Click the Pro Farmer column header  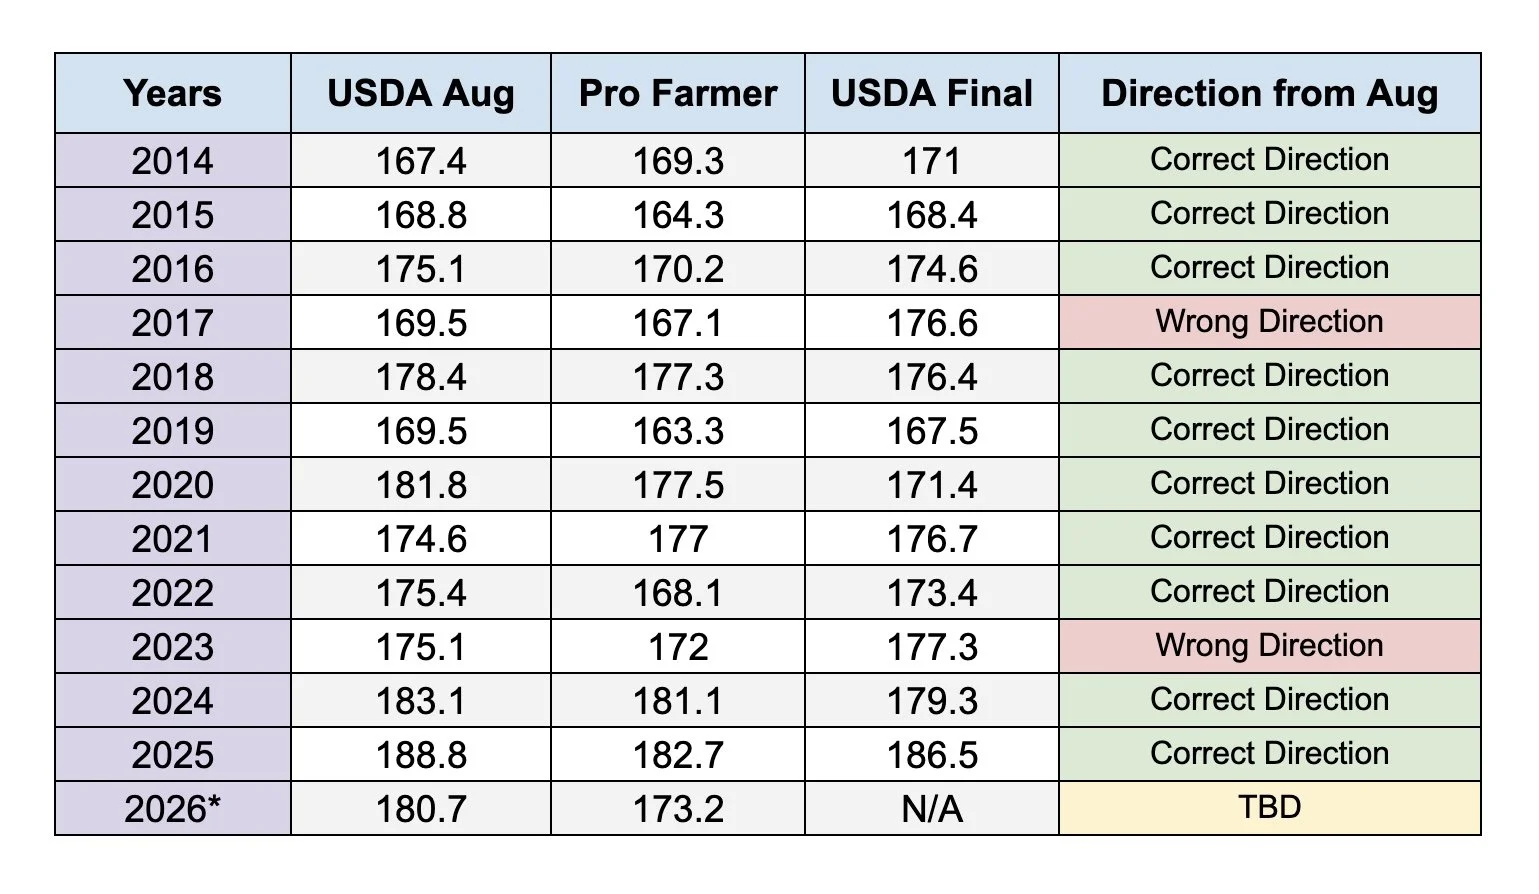678,93
